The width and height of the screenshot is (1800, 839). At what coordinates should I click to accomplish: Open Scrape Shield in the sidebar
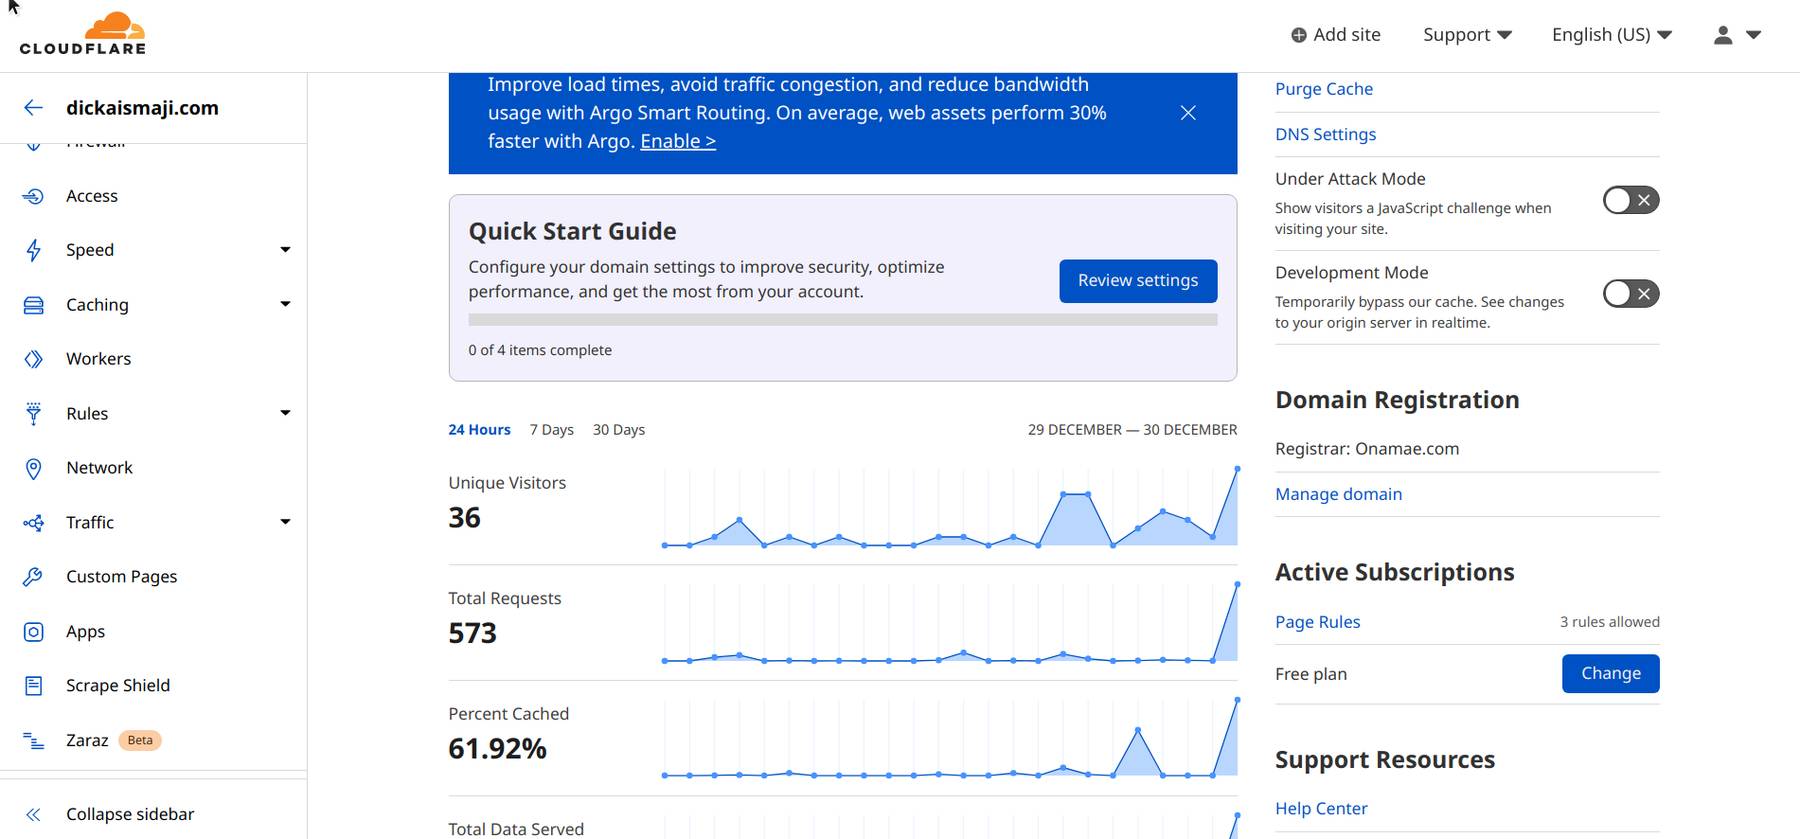[118, 686]
